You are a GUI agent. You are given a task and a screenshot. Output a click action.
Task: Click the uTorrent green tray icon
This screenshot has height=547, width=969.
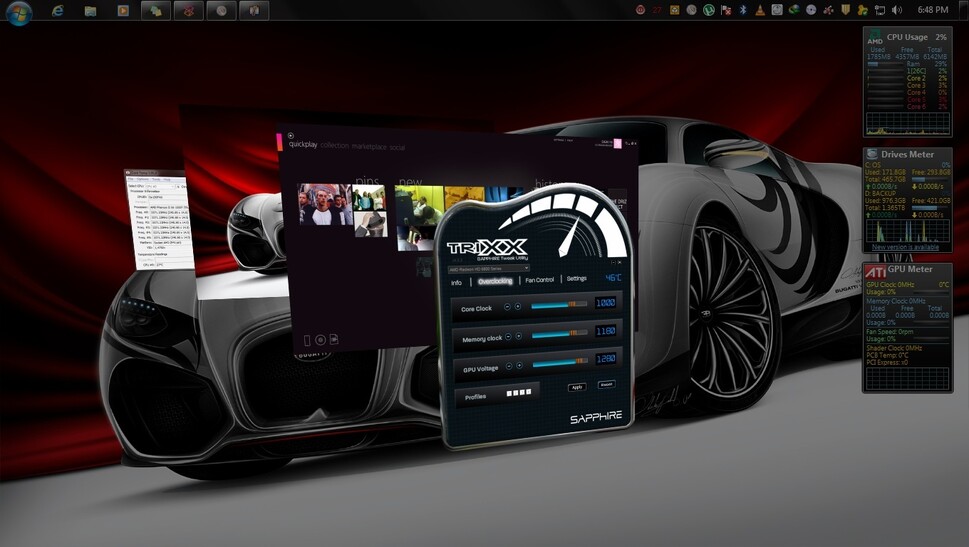tap(709, 10)
